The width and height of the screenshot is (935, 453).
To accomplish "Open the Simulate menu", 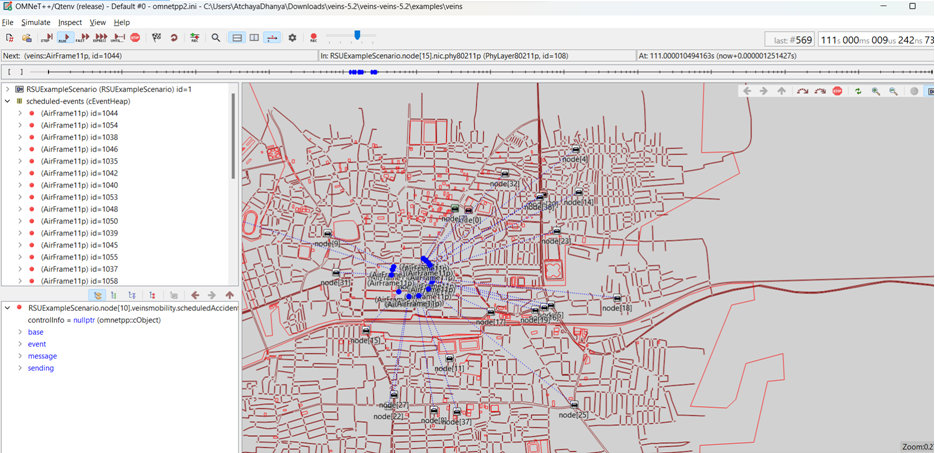I will [x=35, y=22].
